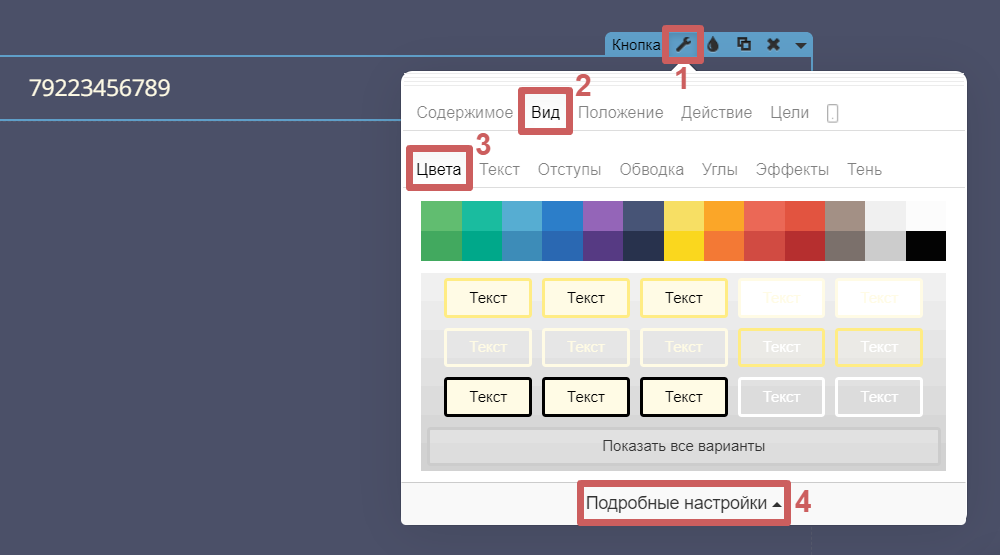This screenshot has width=1000, height=555.
Task: Collapse Подробные настройки section
Action: click(684, 503)
